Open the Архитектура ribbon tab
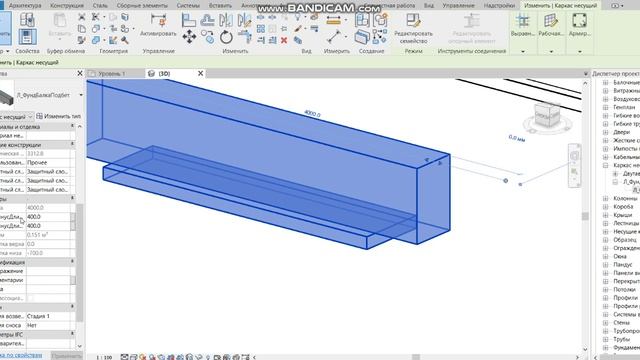This screenshot has height=360, width=640. click(x=25, y=6)
